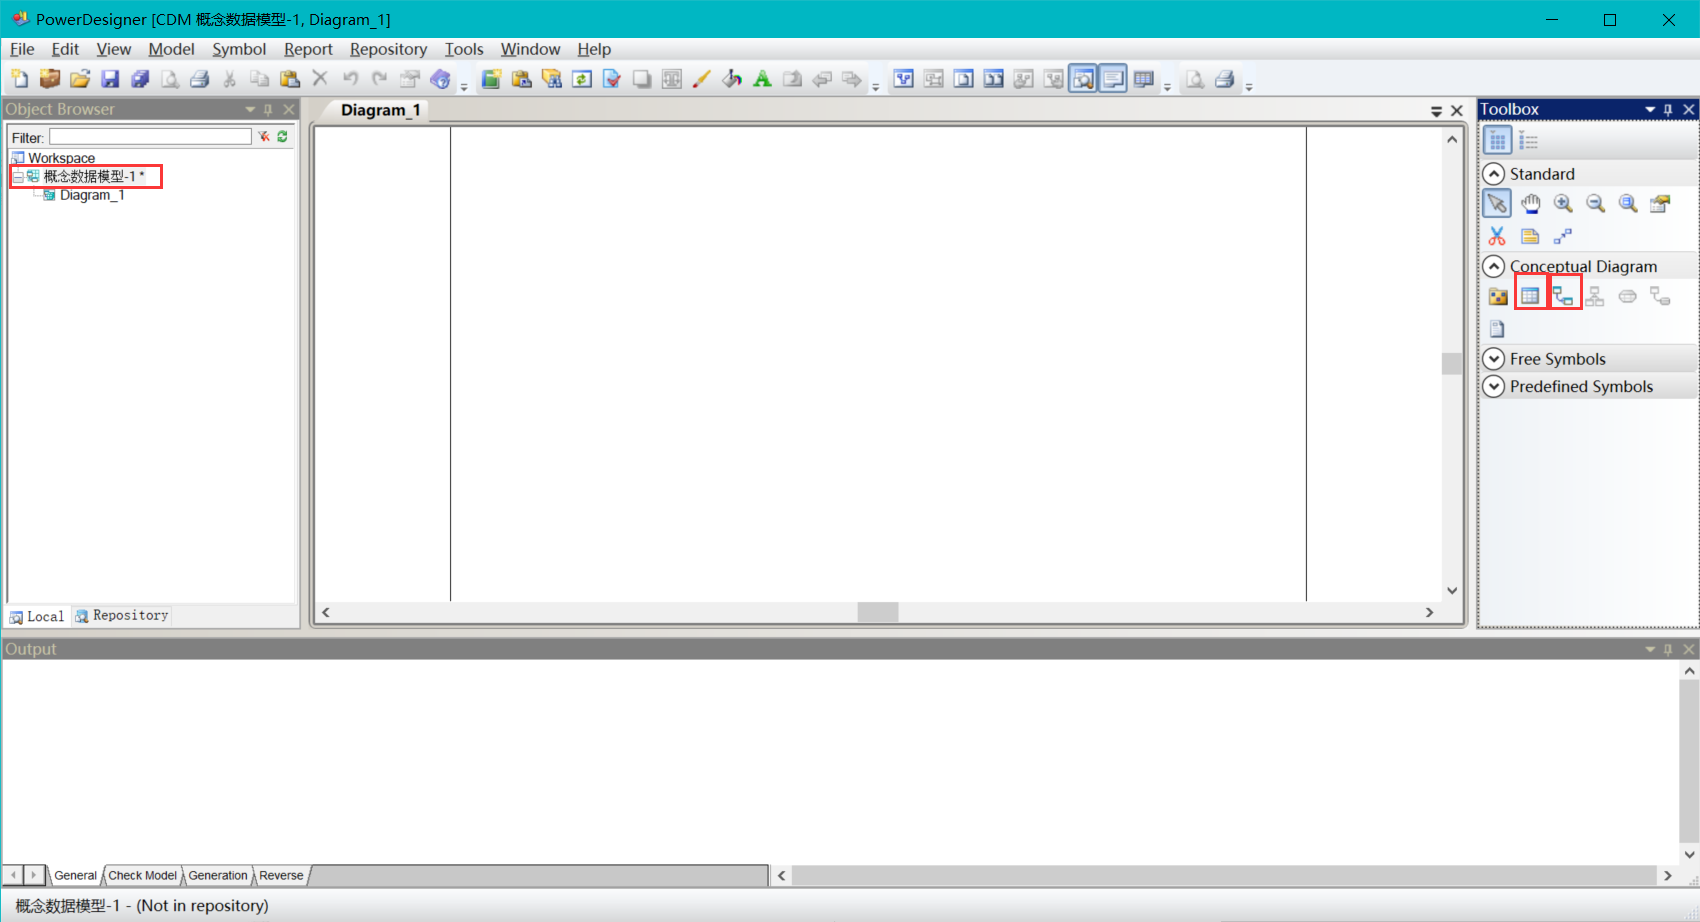This screenshot has height=922, width=1700.
Task: Toggle the Output window toolbar button
Action: point(1113,79)
